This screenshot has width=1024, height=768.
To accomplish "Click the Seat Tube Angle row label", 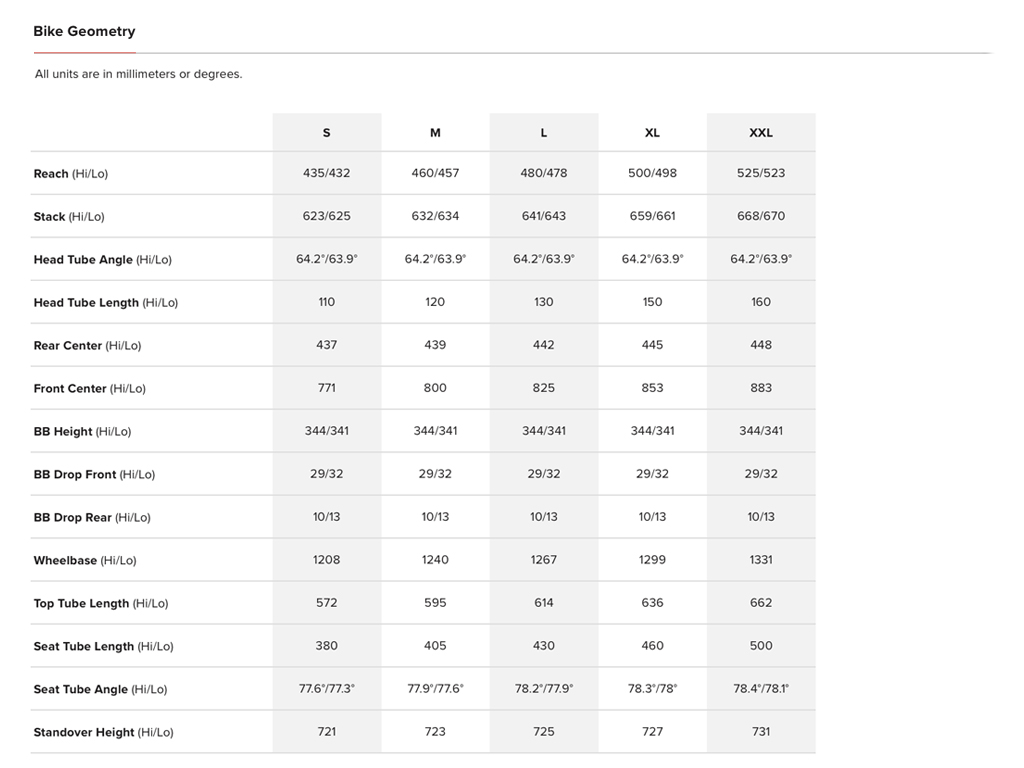I will pos(100,690).
